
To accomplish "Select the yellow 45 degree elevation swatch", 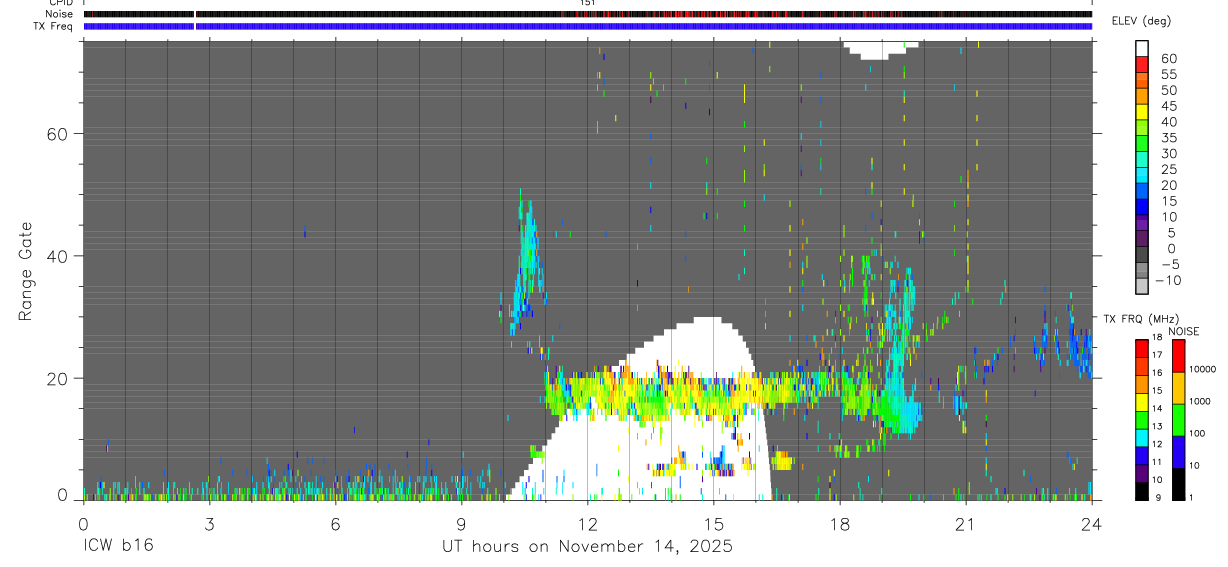I will (x=1142, y=114).
